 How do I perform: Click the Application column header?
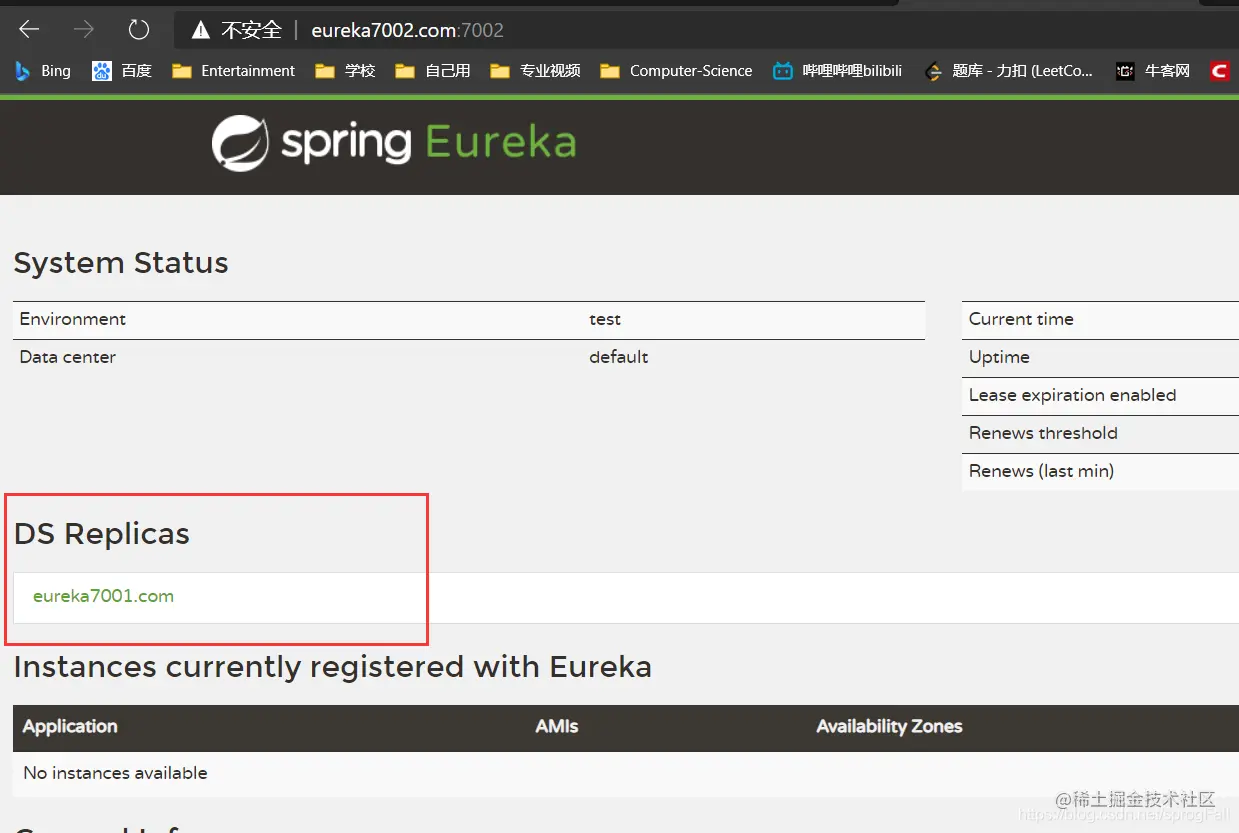pyautogui.click(x=70, y=727)
